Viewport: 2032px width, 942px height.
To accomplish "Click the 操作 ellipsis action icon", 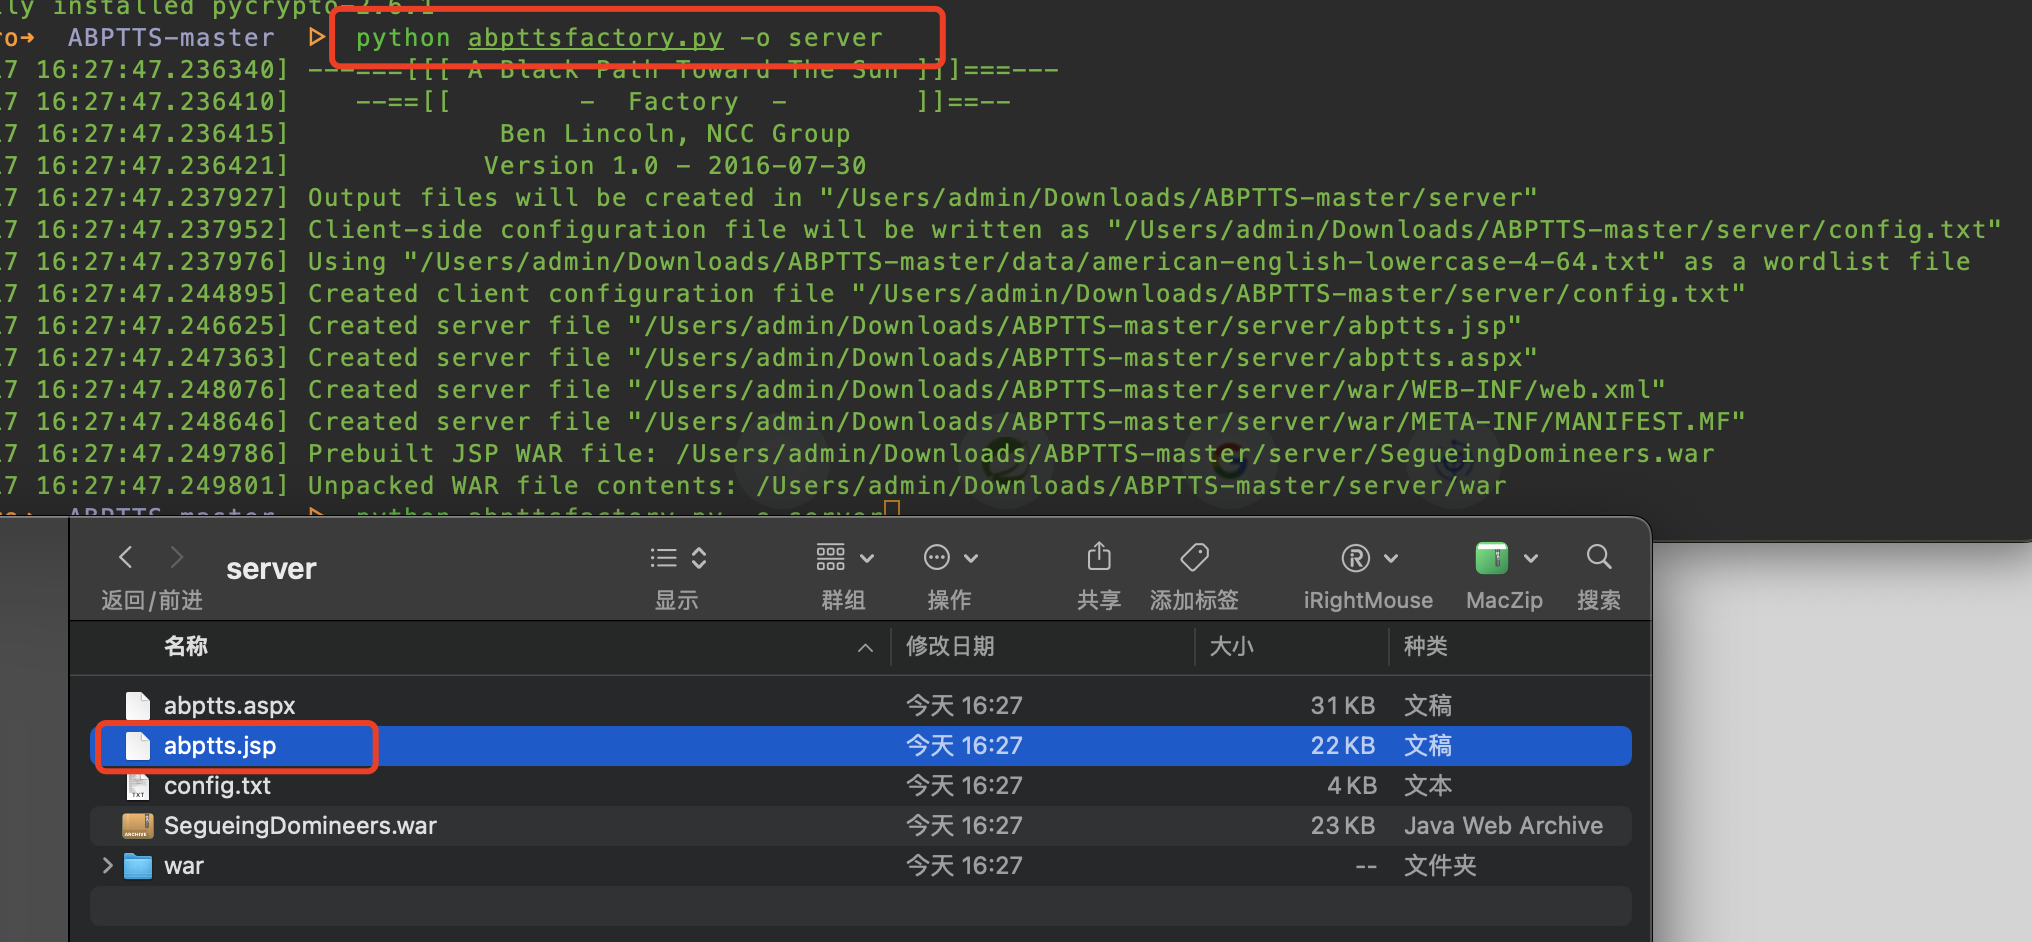I will 937,557.
